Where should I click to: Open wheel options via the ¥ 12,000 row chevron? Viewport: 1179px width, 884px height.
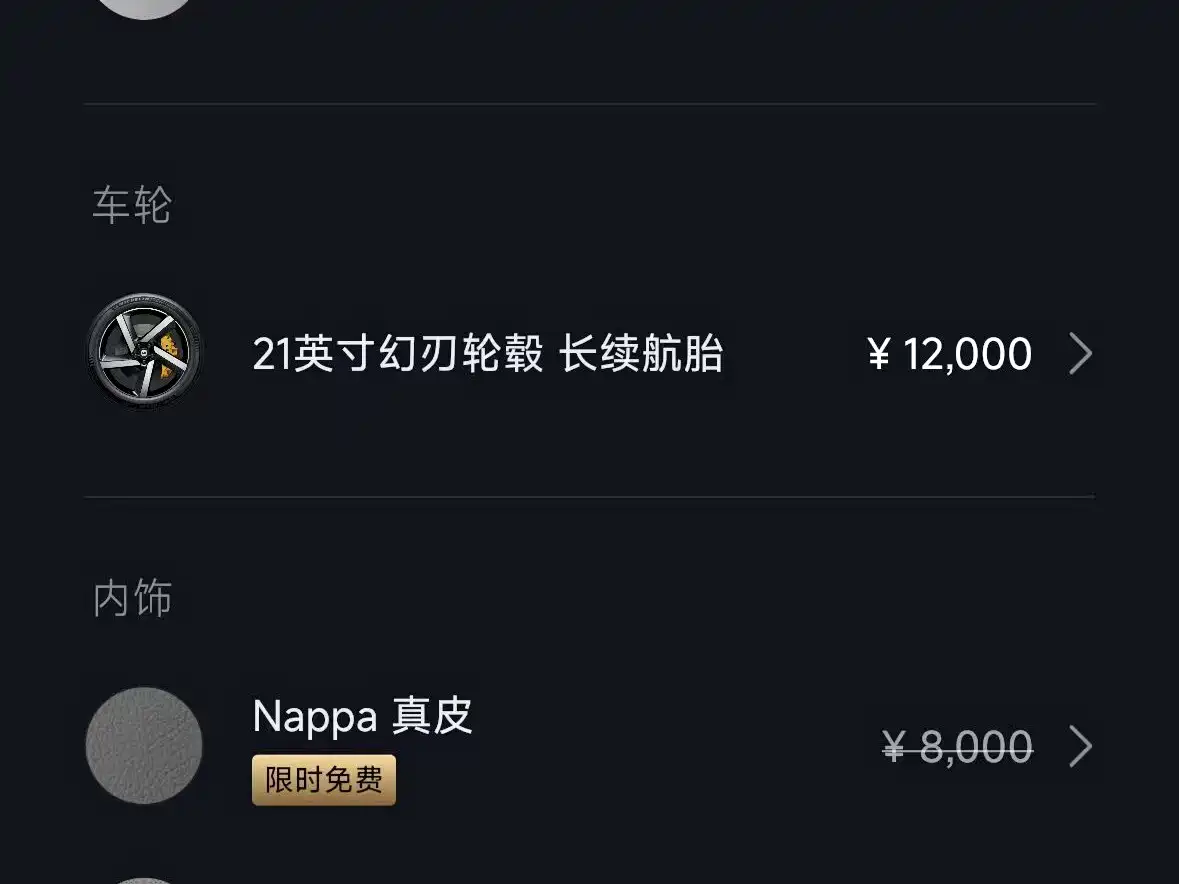[1080, 354]
